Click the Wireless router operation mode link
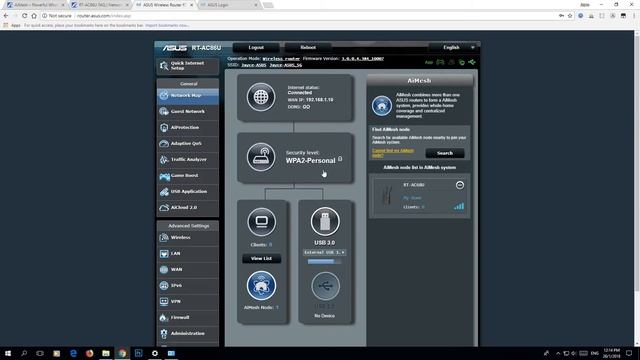This screenshot has width=640, height=360. coord(281,59)
